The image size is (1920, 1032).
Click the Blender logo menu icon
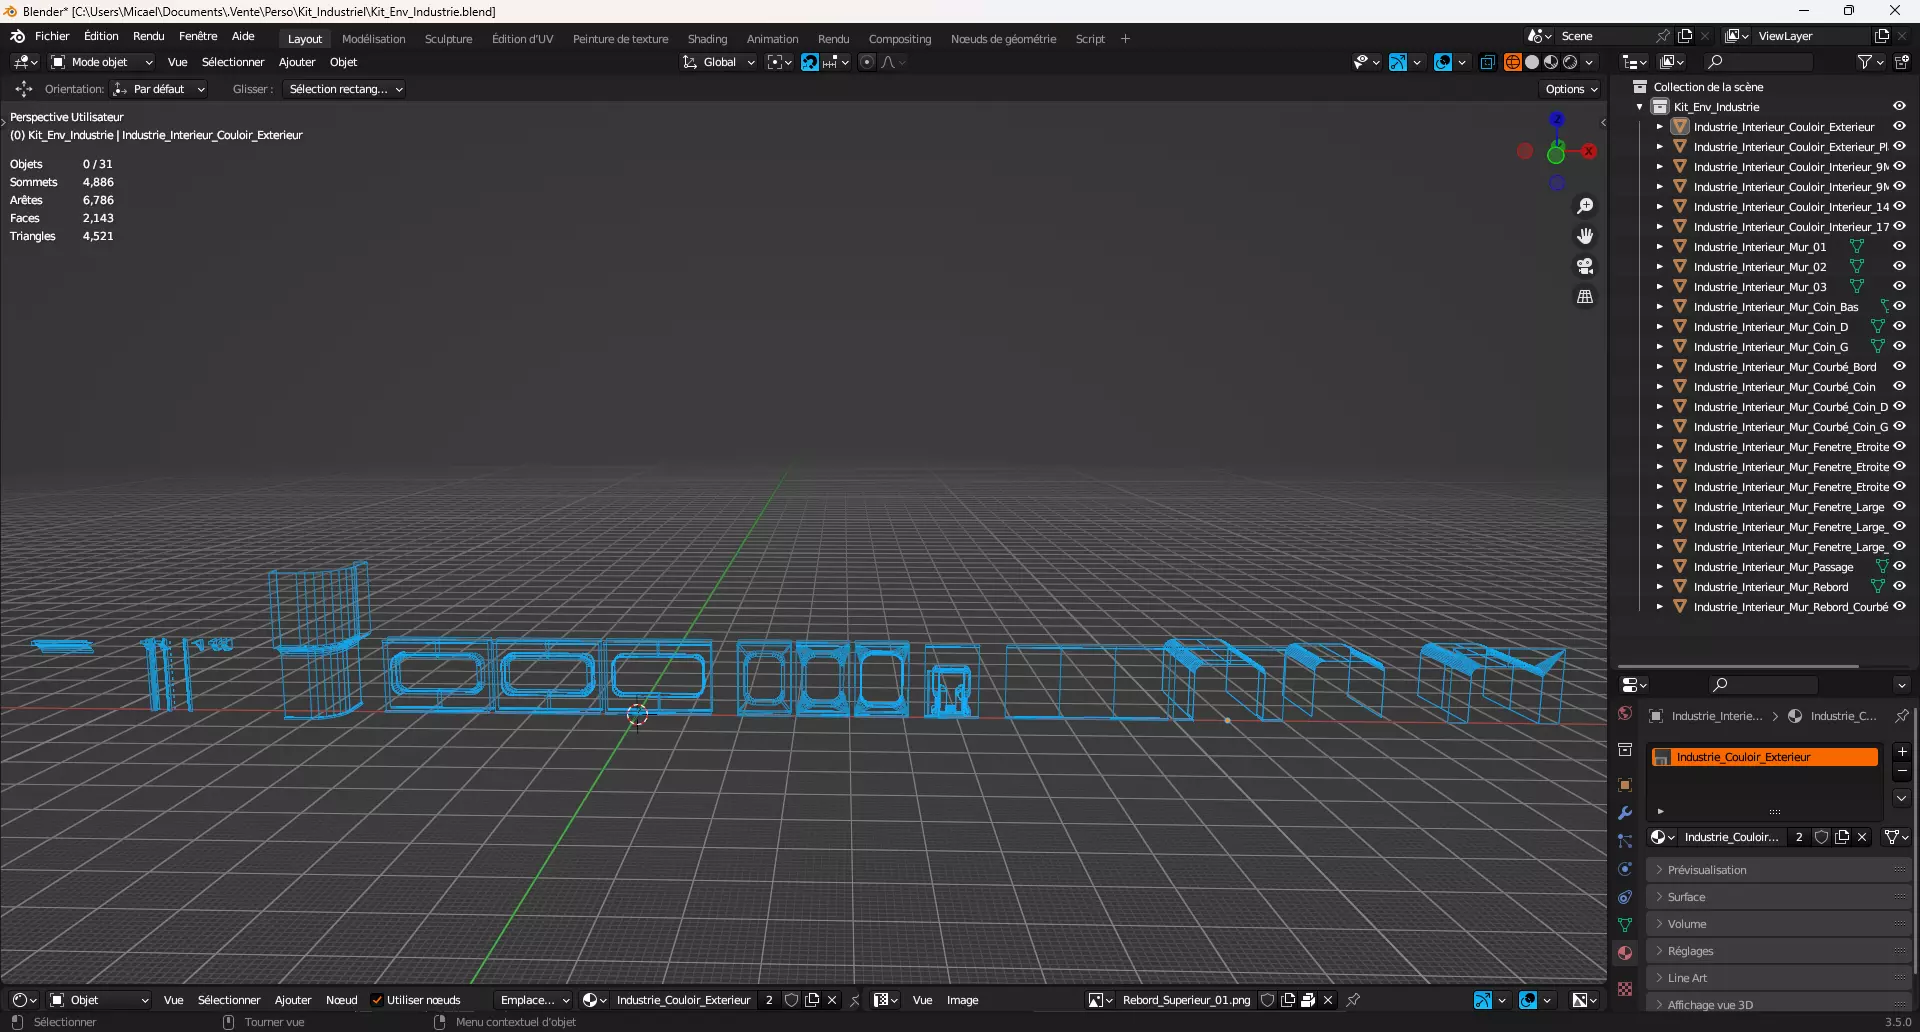point(17,36)
